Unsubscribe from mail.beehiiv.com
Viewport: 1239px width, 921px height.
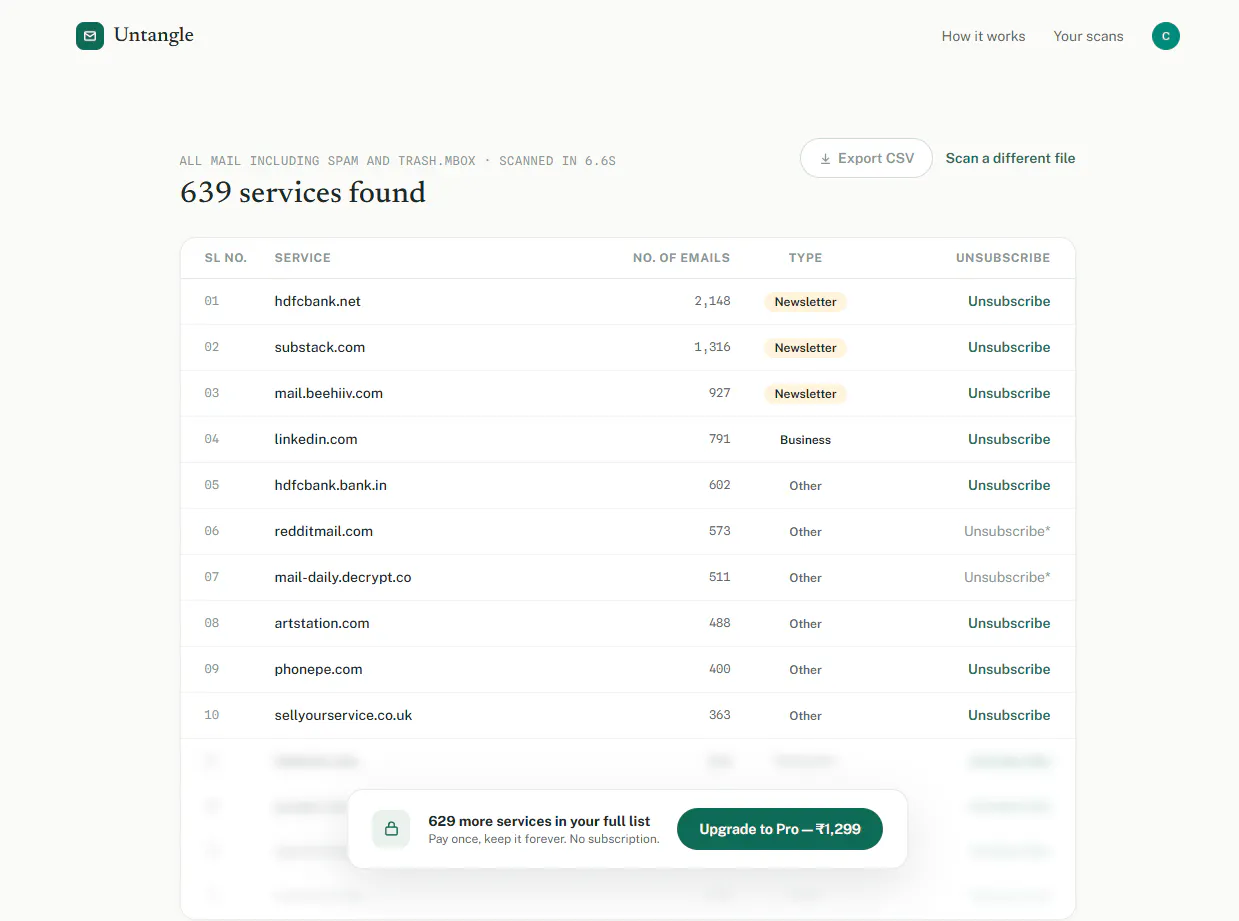coord(1009,393)
